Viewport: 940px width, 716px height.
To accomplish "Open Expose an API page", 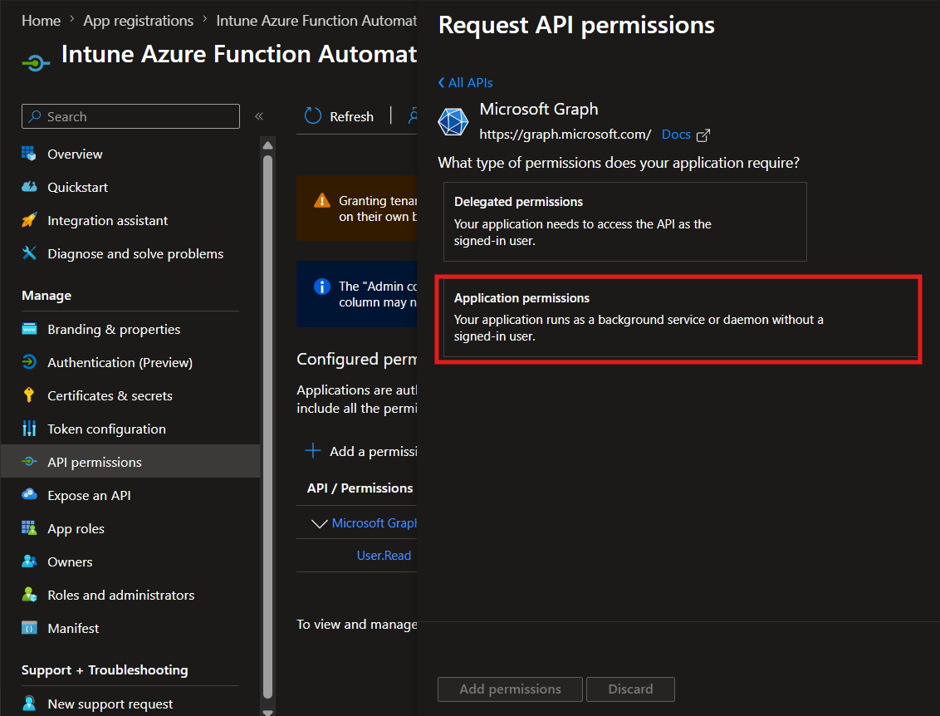I will 131,495.
